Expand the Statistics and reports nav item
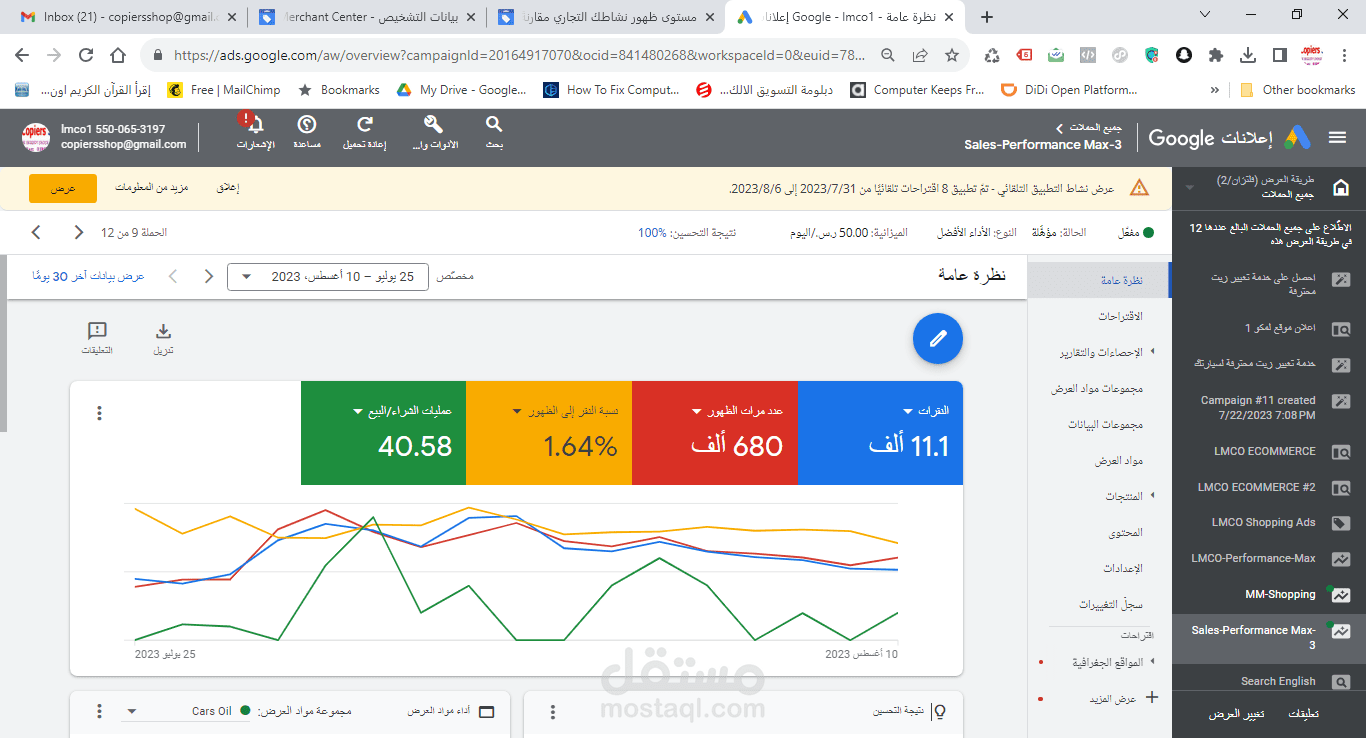 (x=1101, y=352)
